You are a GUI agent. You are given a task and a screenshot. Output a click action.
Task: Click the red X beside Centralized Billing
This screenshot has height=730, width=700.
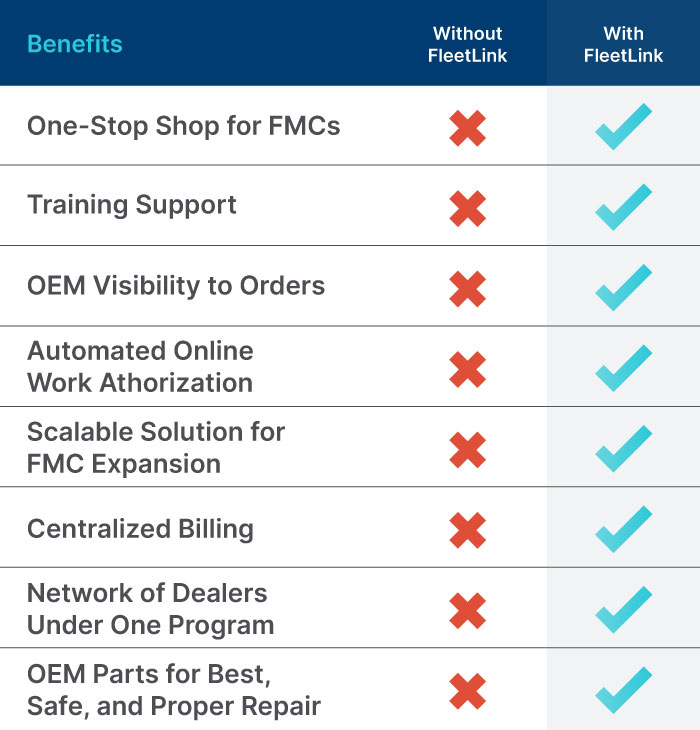pyautogui.click(x=467, y=531)
